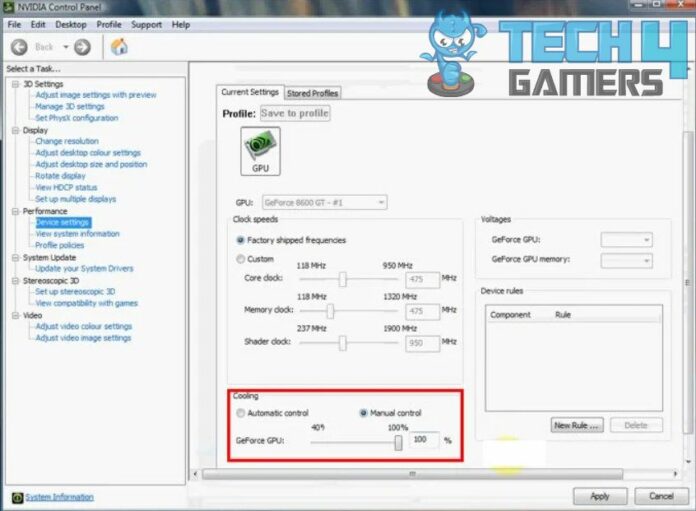Viewport: 696px width, 511px height.
Task: Click NVIDIA Control Panel title bar icon
Action: [8, 7]
